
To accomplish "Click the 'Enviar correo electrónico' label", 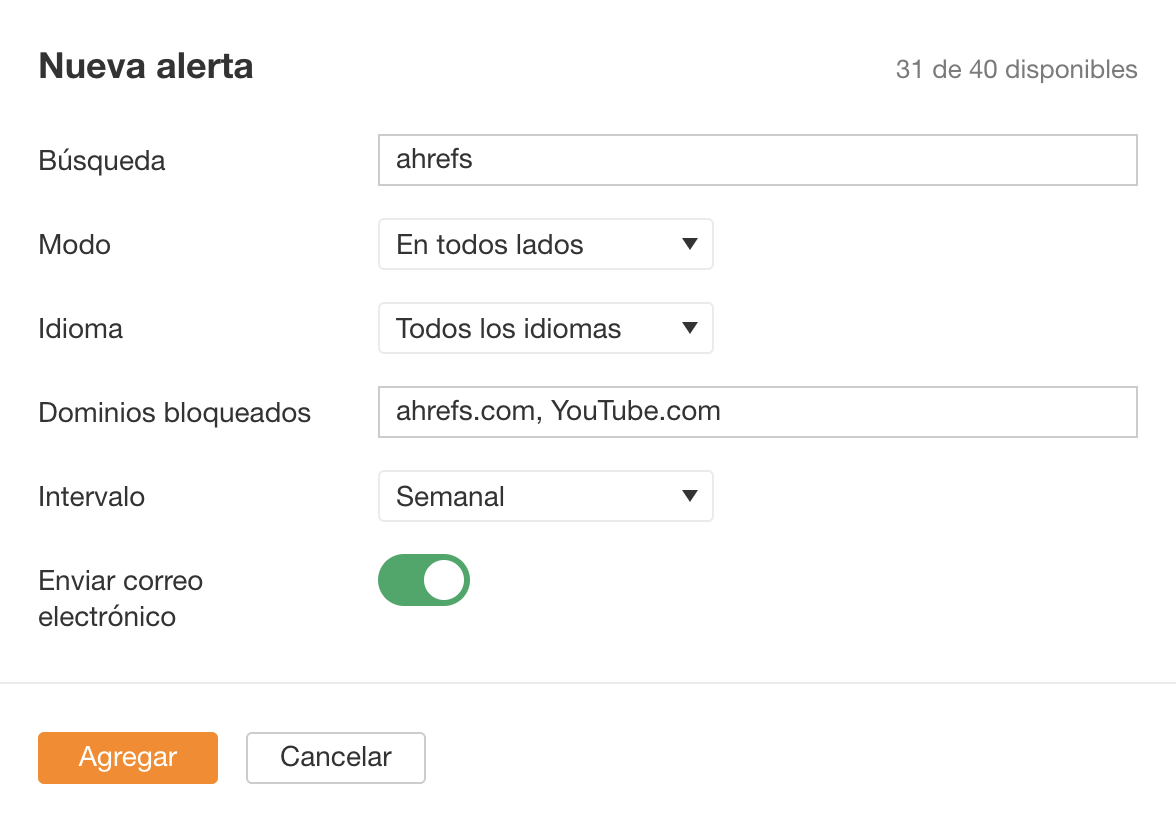I will (120, 598).
